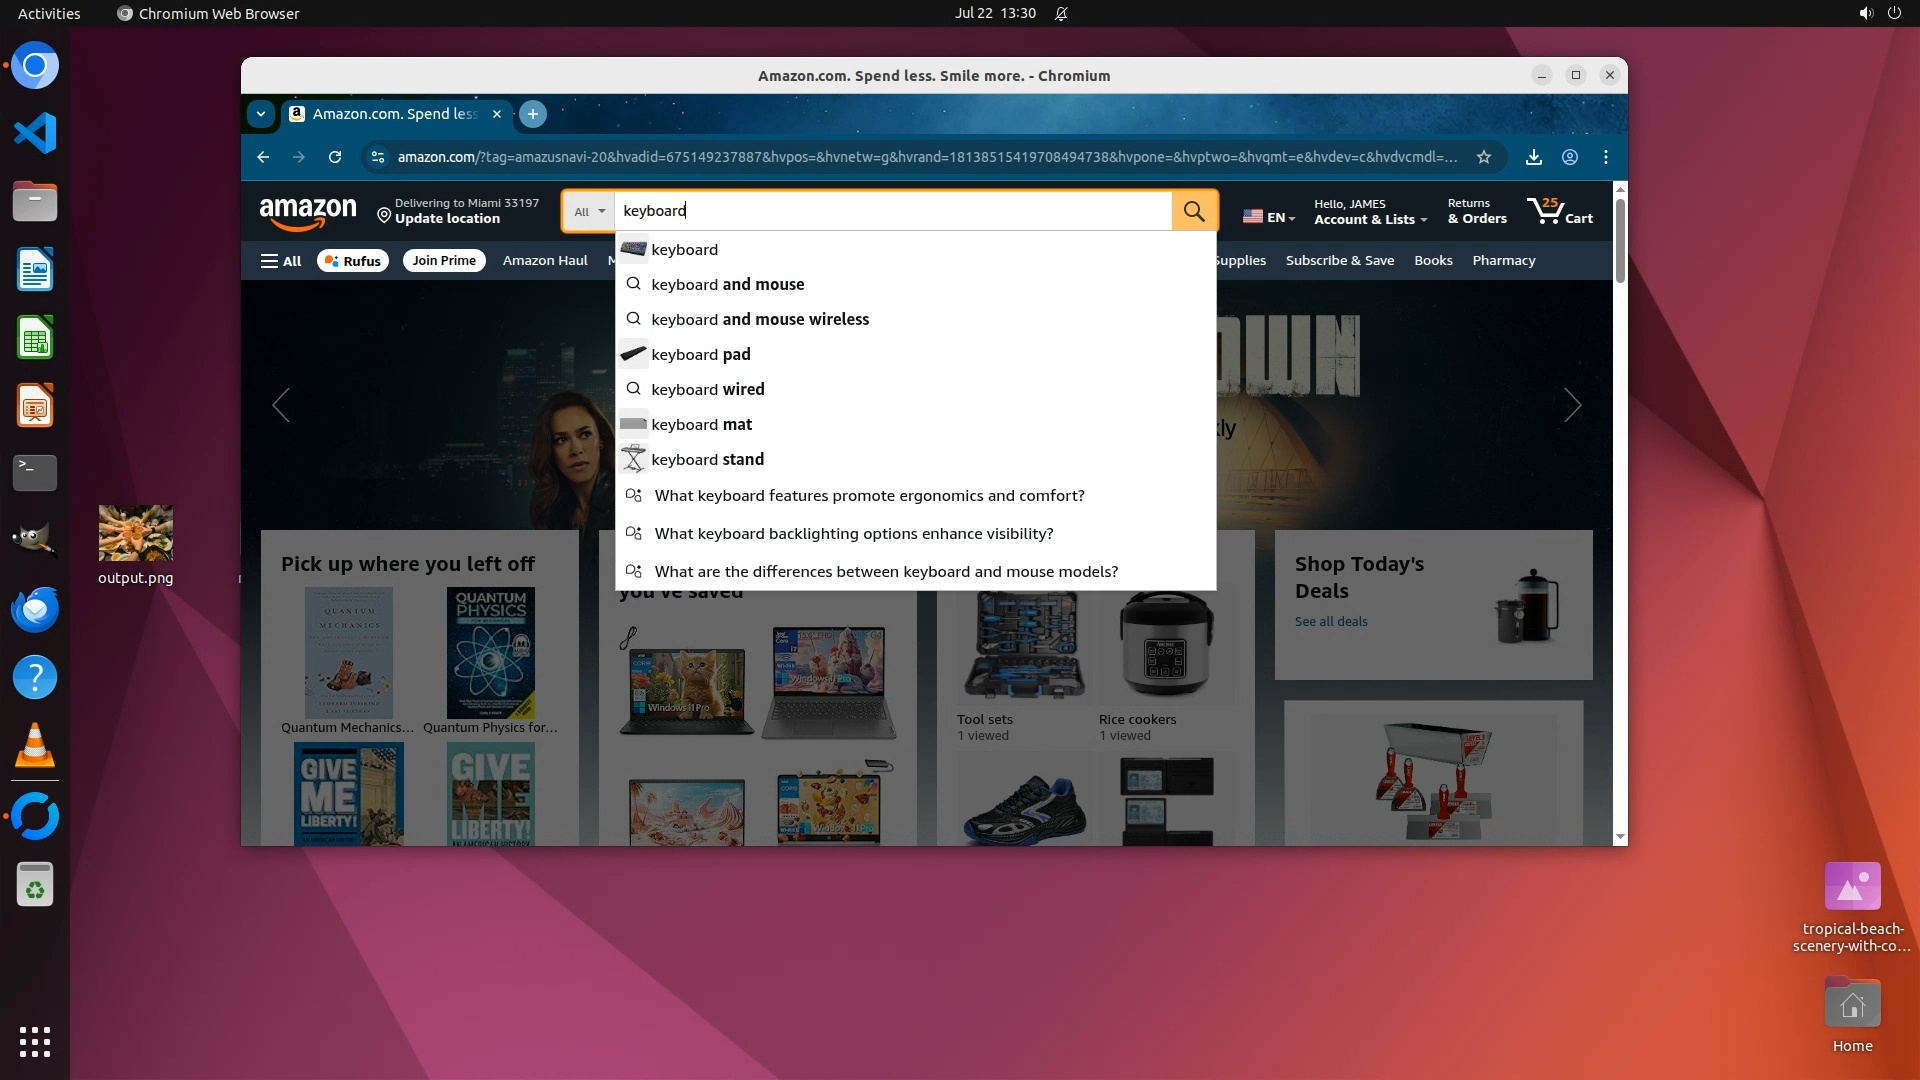The image size is (1920, 1080).
Task: Open Chromium three-dot menu
Action: (x=1606, y=157)
